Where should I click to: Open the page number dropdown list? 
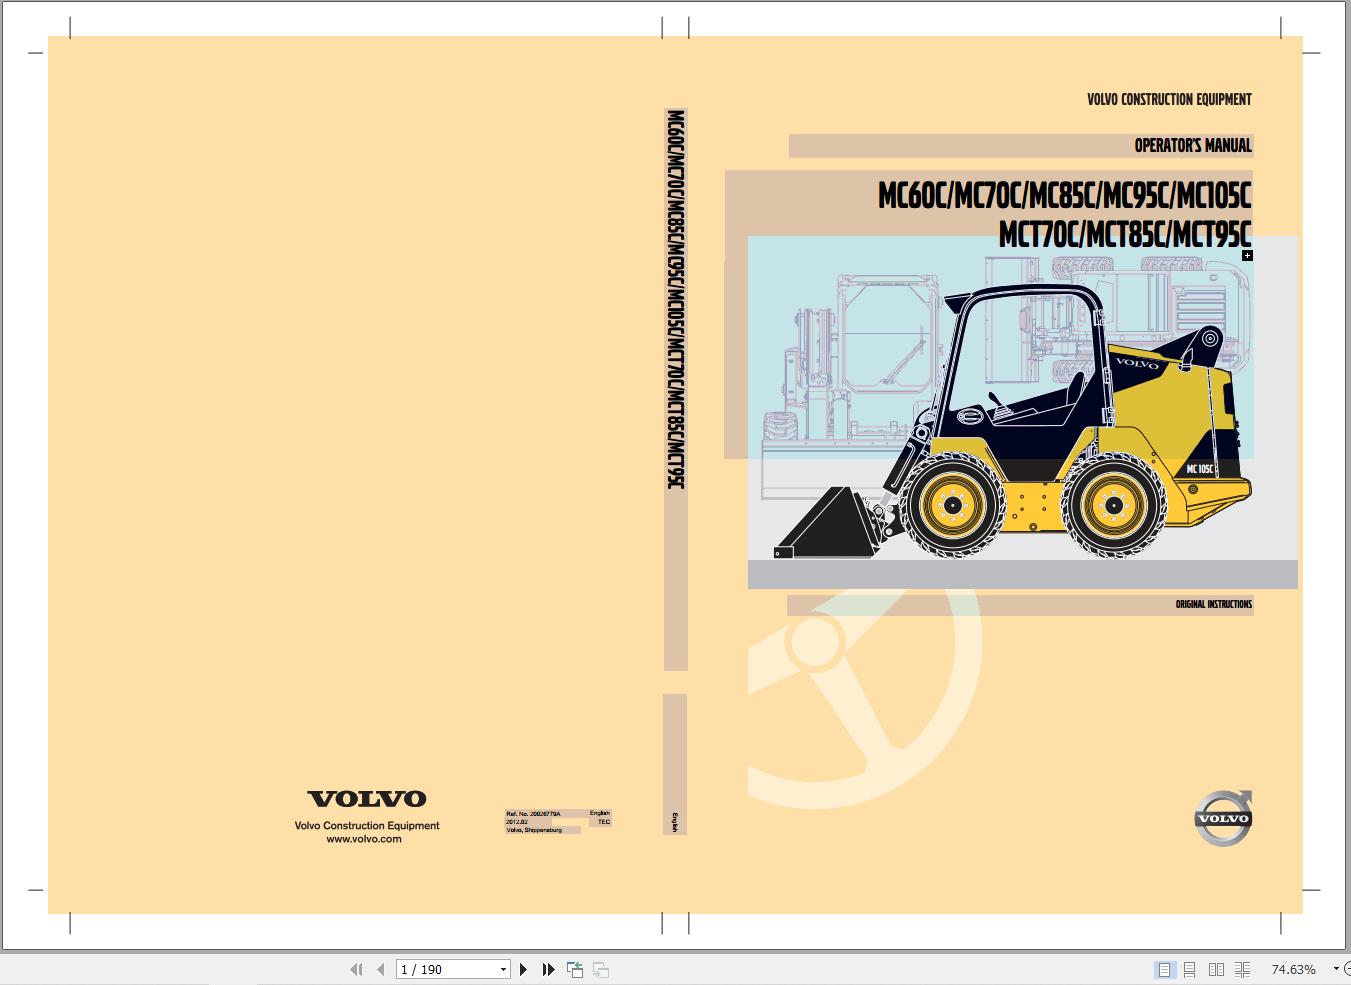pyautogui.click(x=501, y=969)
